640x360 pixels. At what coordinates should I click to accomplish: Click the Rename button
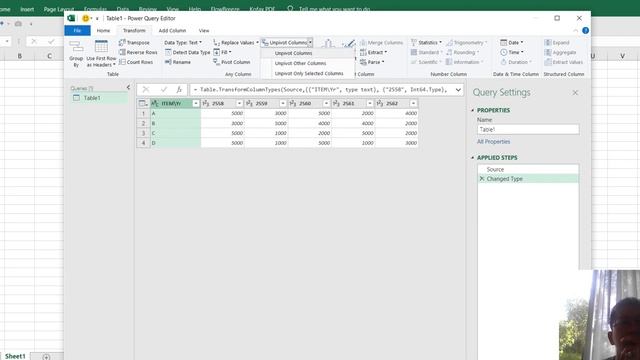click(x=178, y=62)
